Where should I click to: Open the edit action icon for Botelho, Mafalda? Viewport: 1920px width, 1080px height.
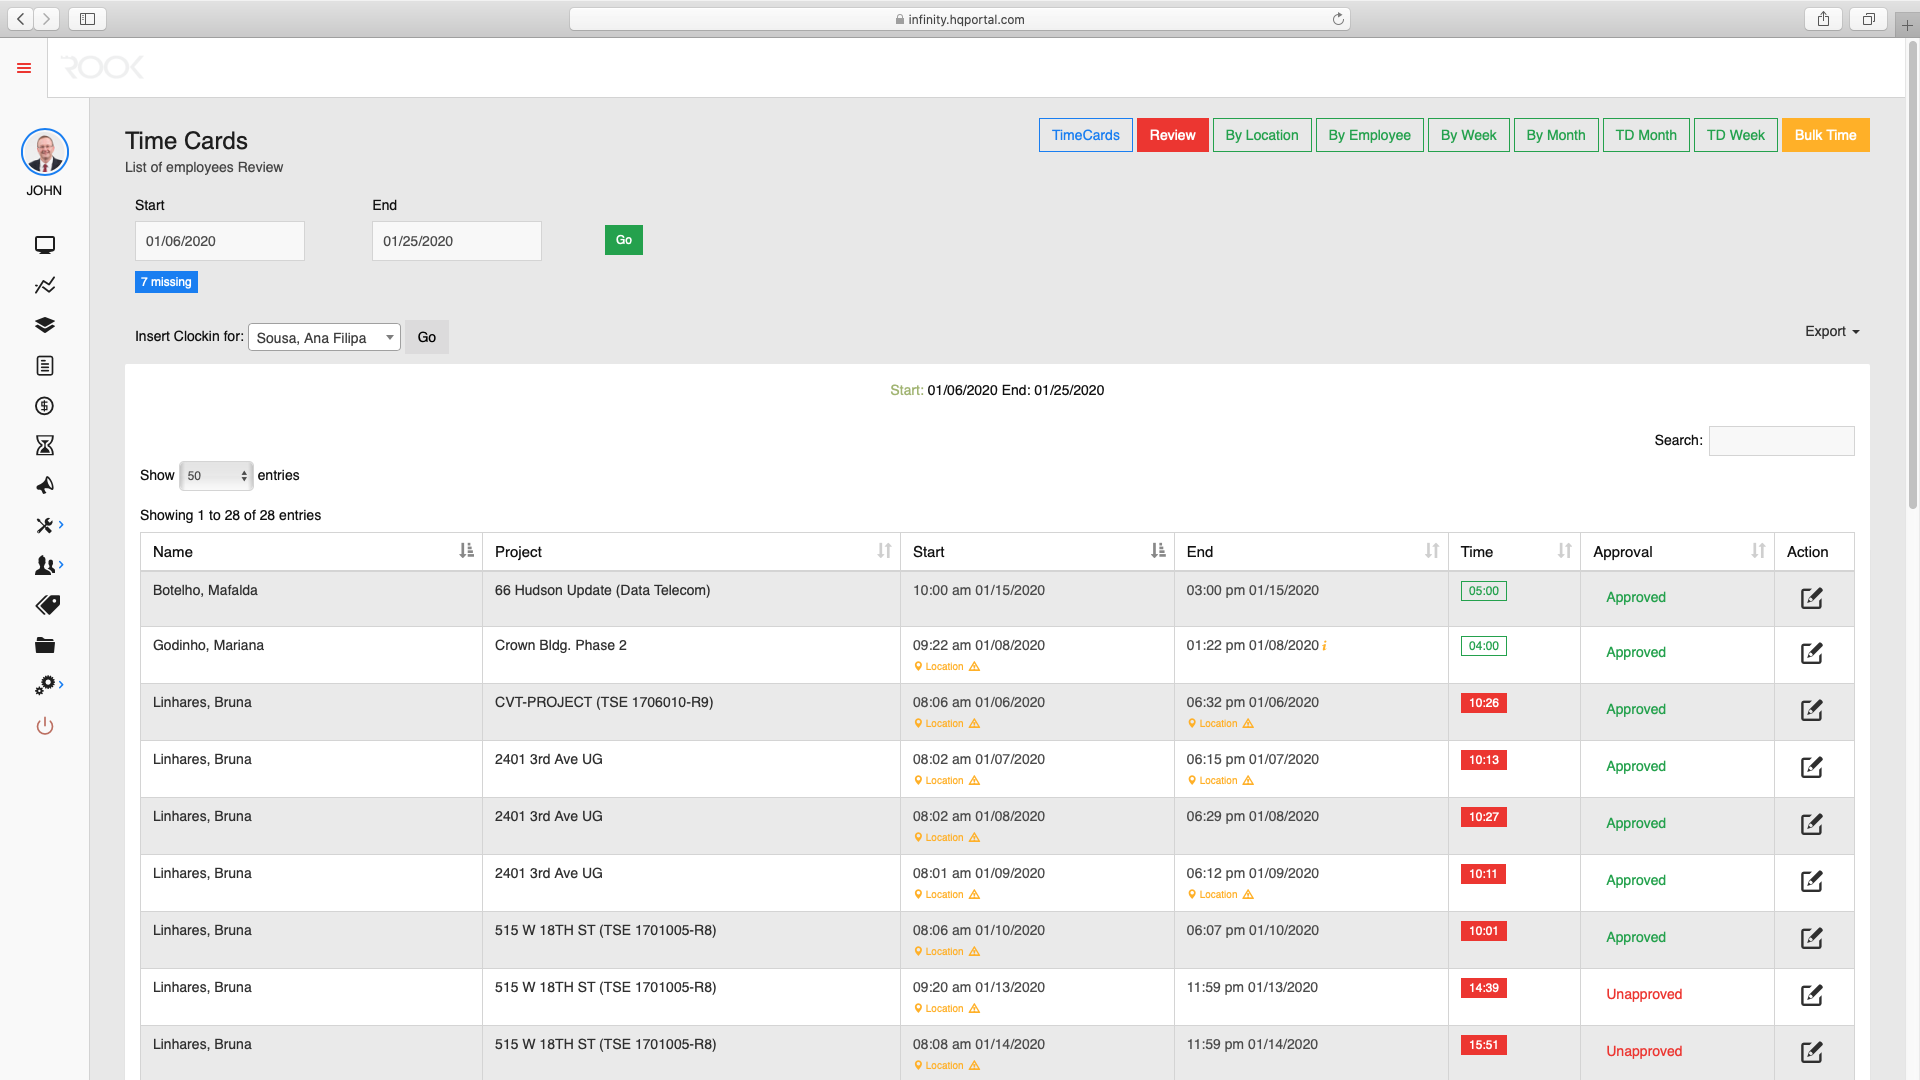tap(1812, 598)
